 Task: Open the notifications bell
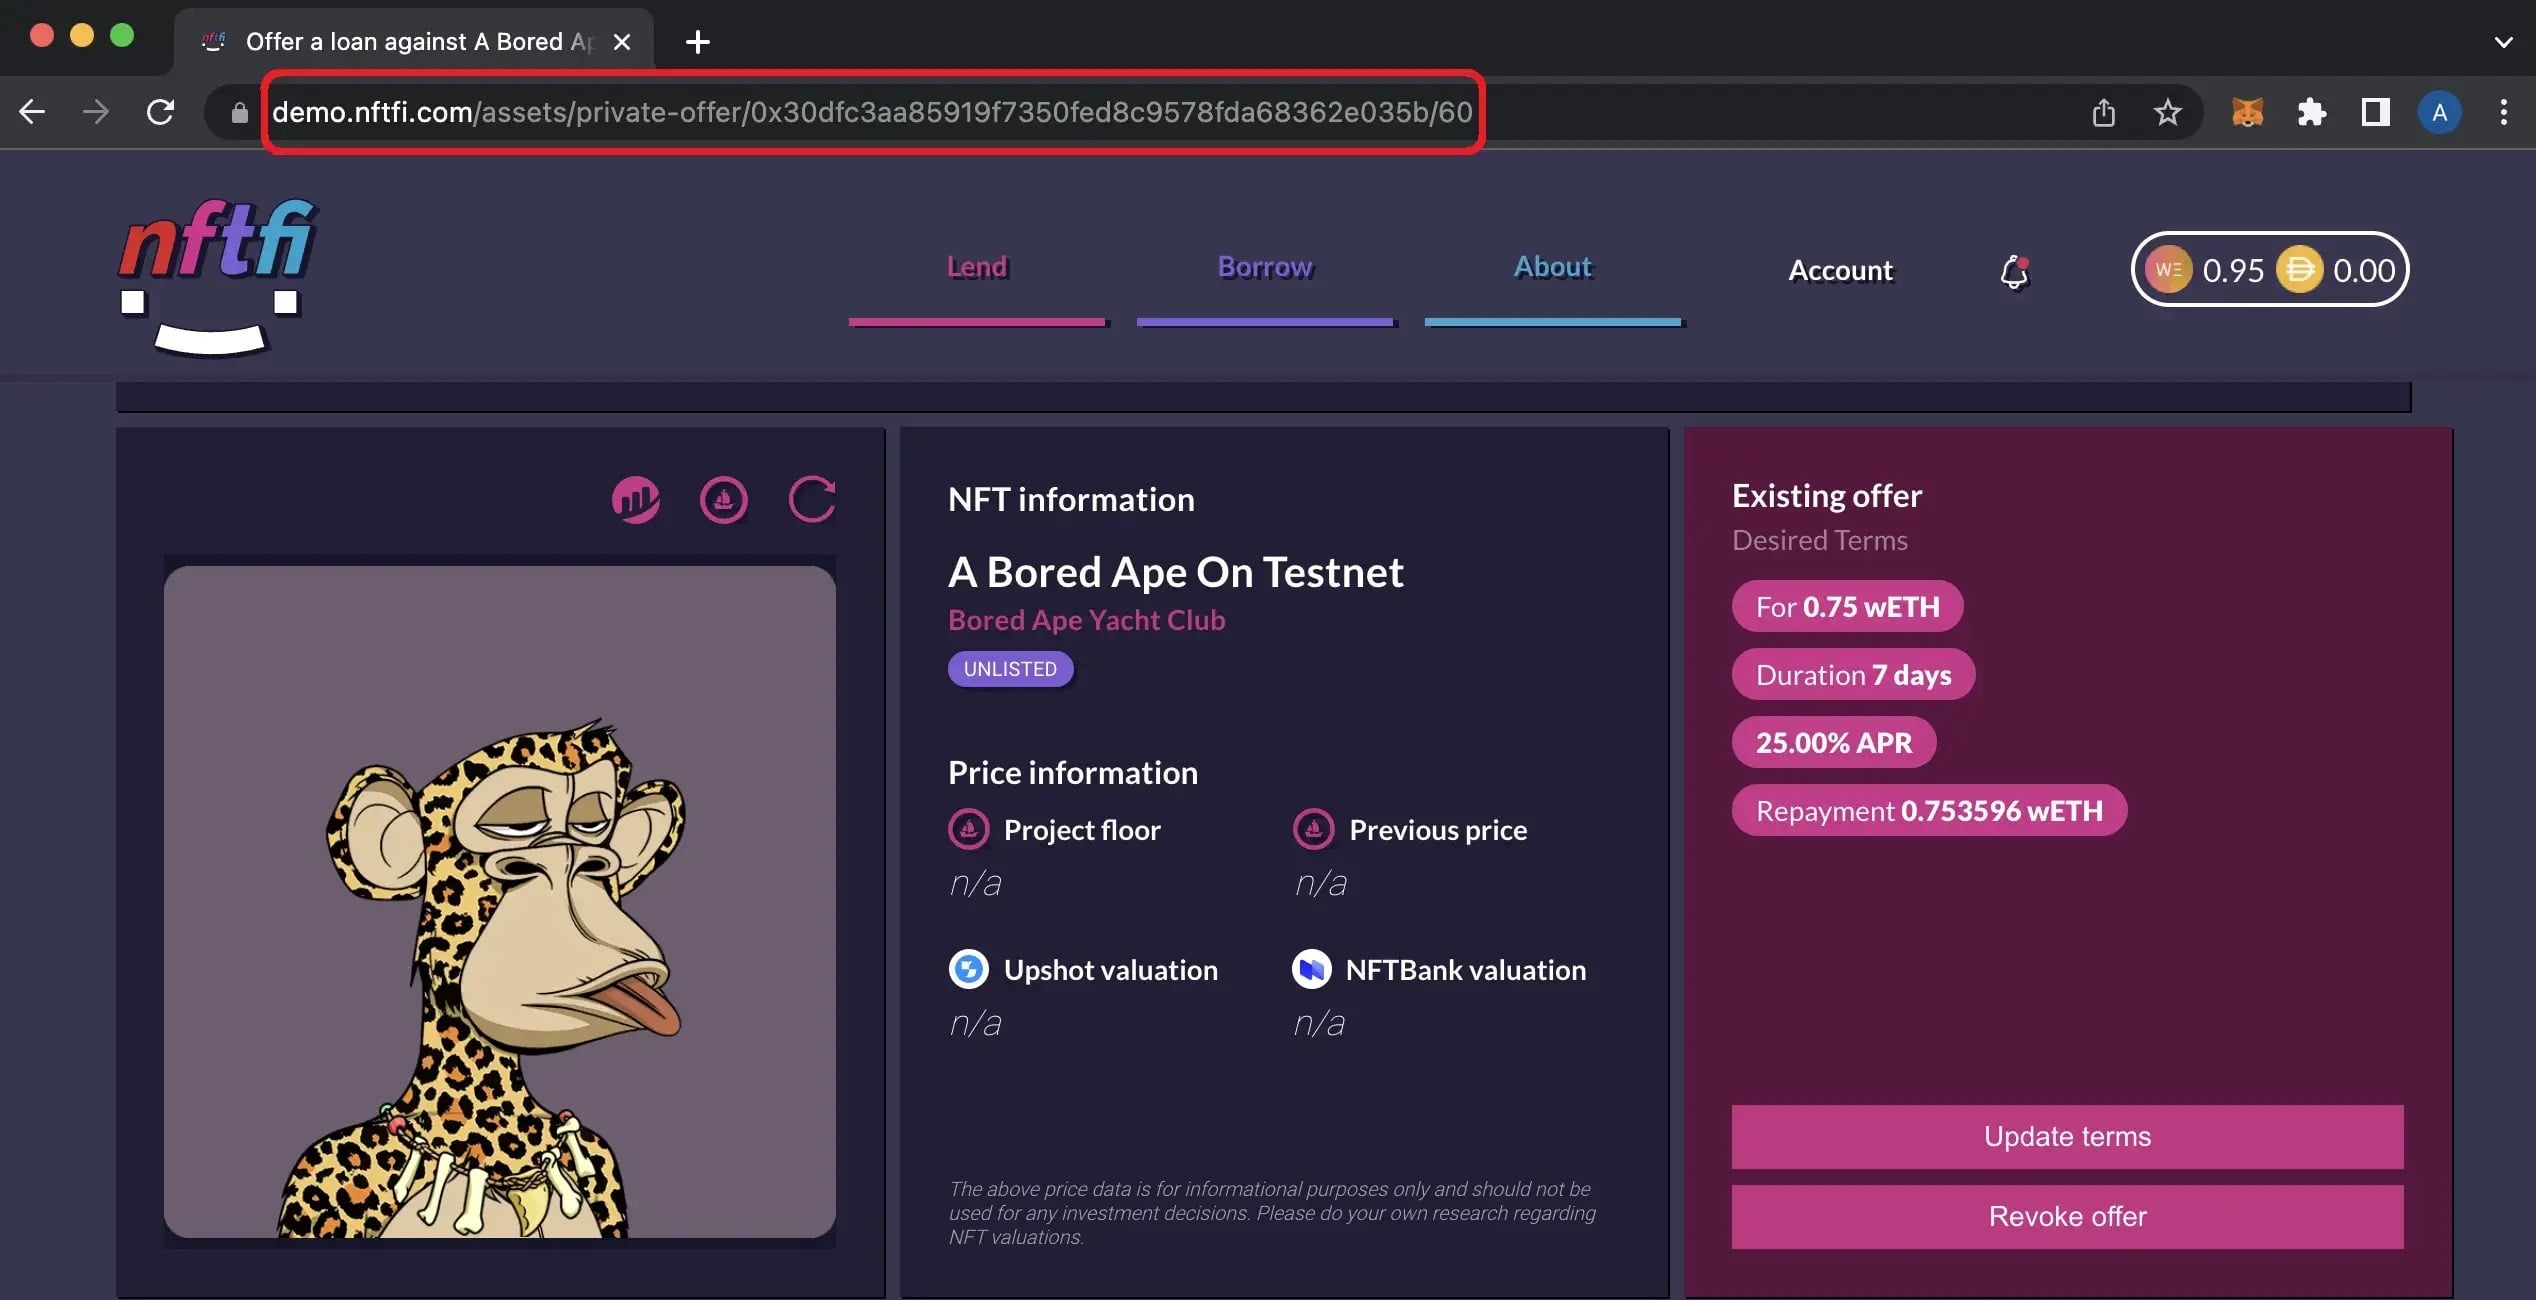click(2014, 271)
